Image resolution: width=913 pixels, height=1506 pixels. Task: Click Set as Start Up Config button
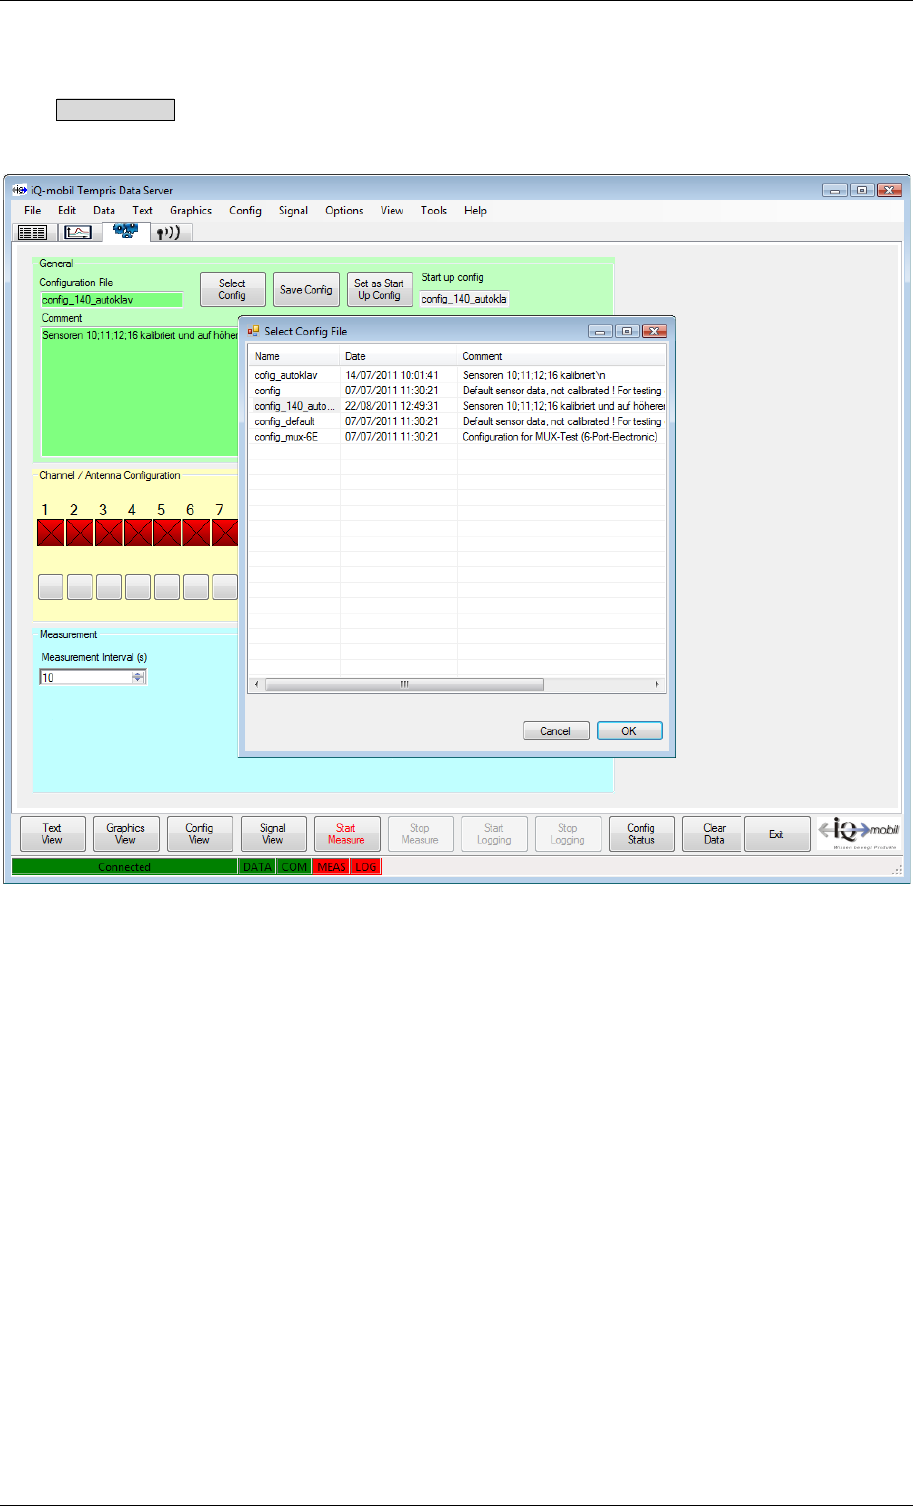coord(379,289)
